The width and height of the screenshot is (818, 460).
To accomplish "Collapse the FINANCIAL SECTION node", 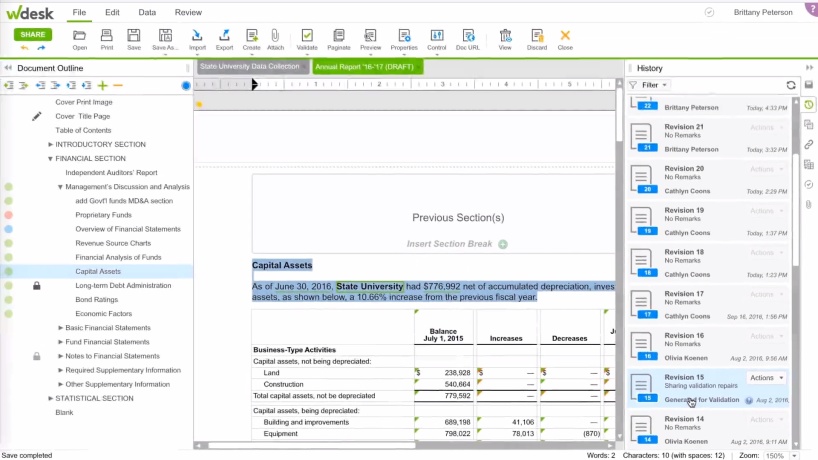I will coord(51,159).
